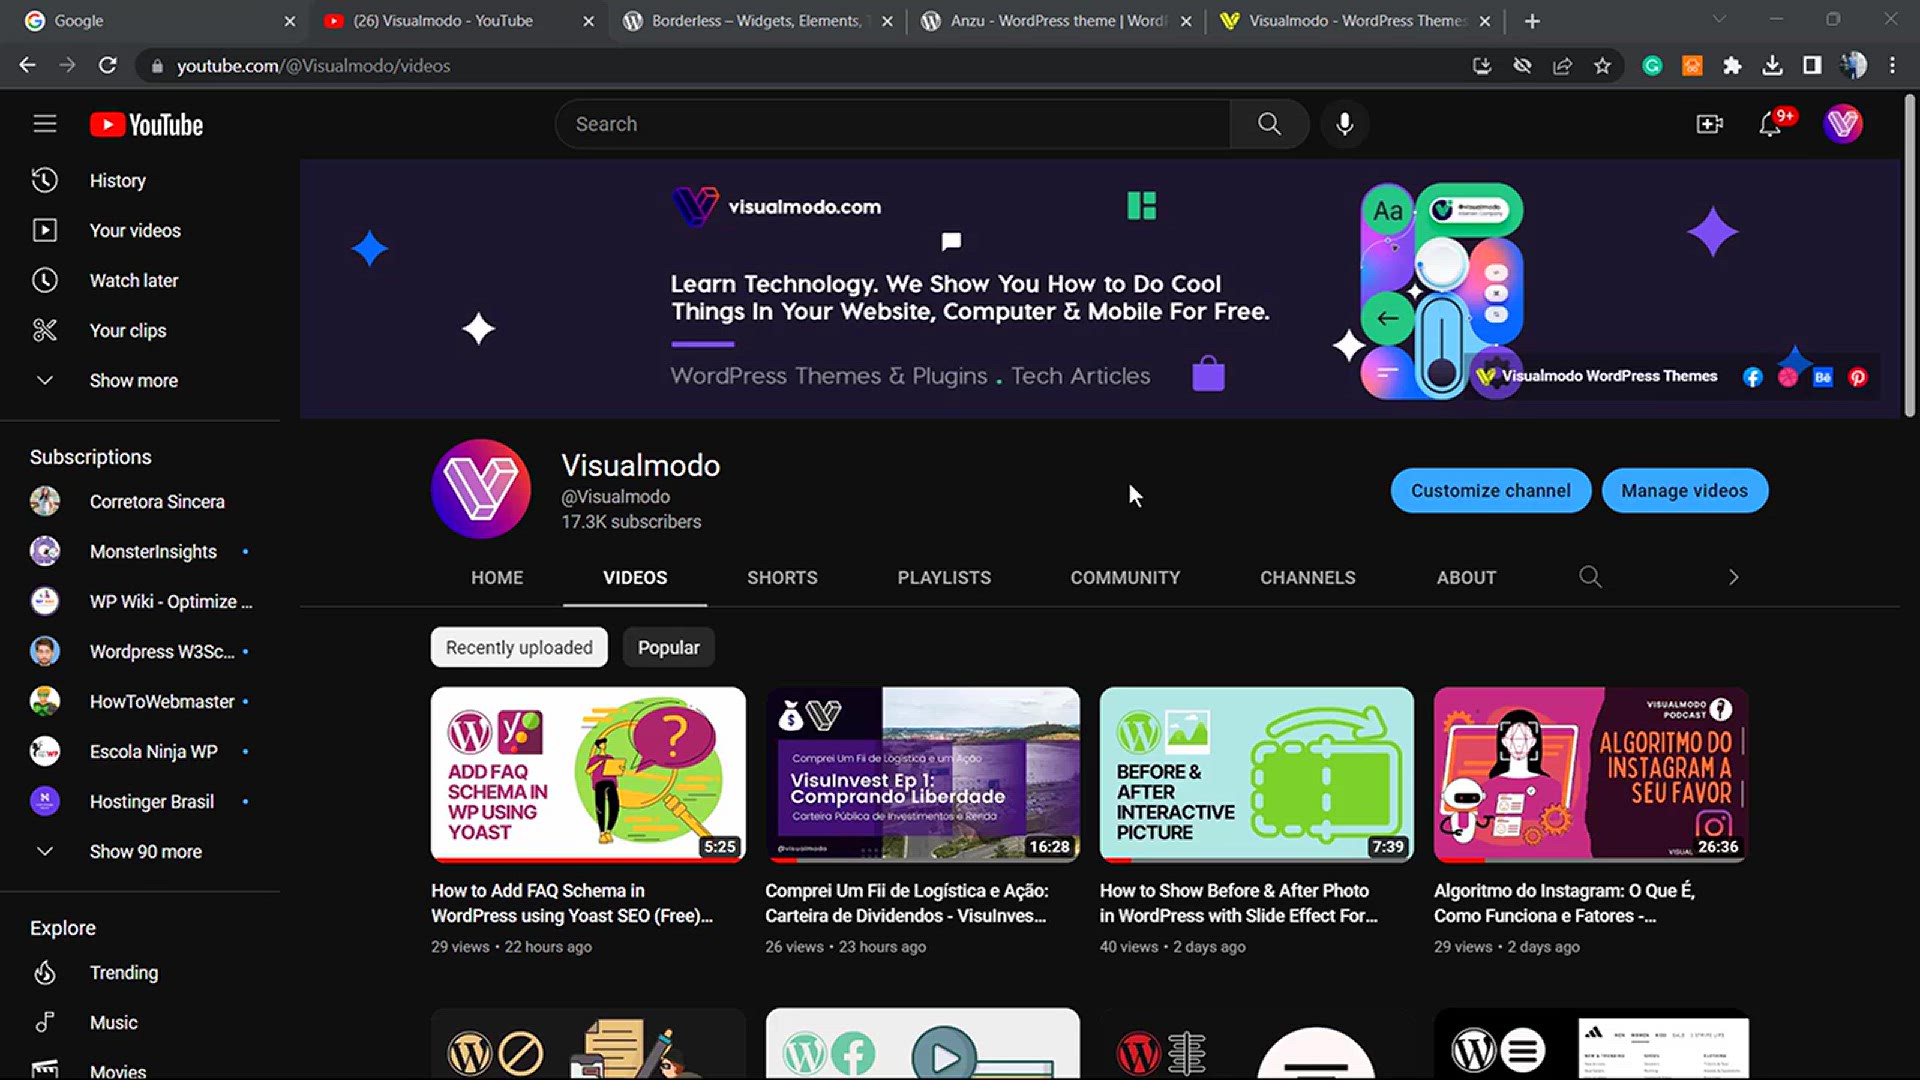
Task: Expand Show more in sidebar
Action: (x=140, y=380)
